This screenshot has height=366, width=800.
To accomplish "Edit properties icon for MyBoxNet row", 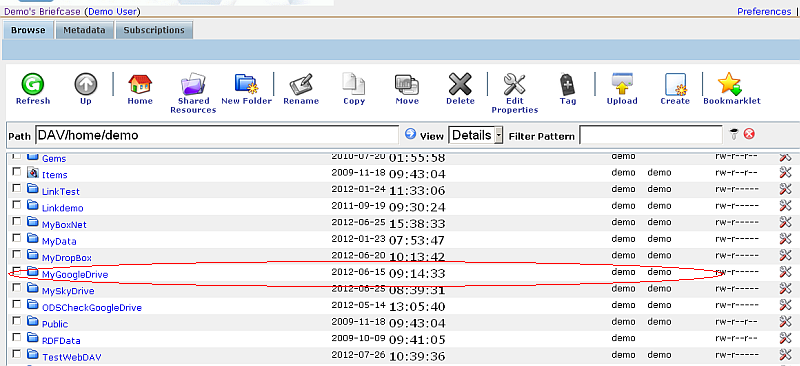I will (785, 222).
